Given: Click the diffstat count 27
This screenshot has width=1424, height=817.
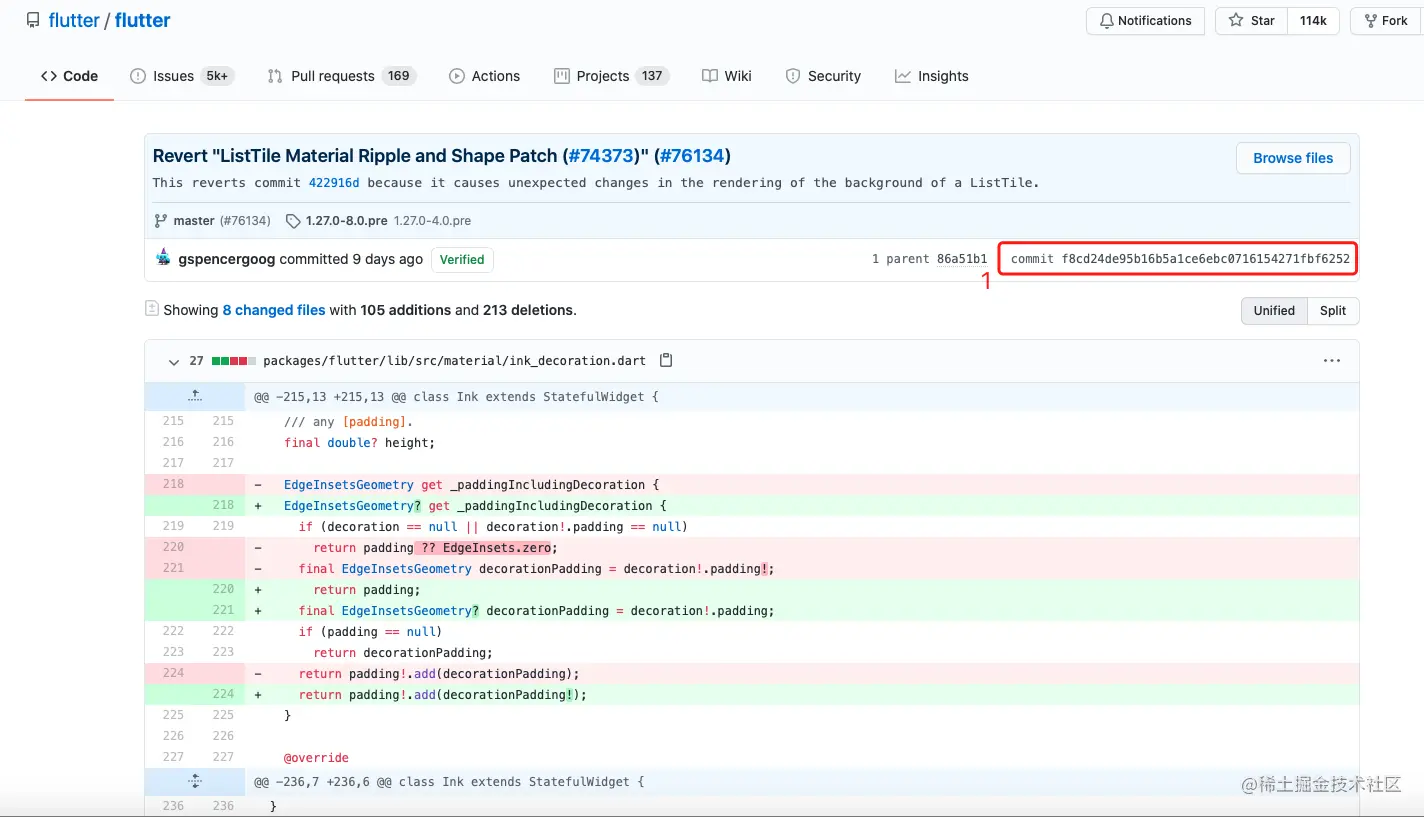Looking at the screenshot, I should pos(196,361).
